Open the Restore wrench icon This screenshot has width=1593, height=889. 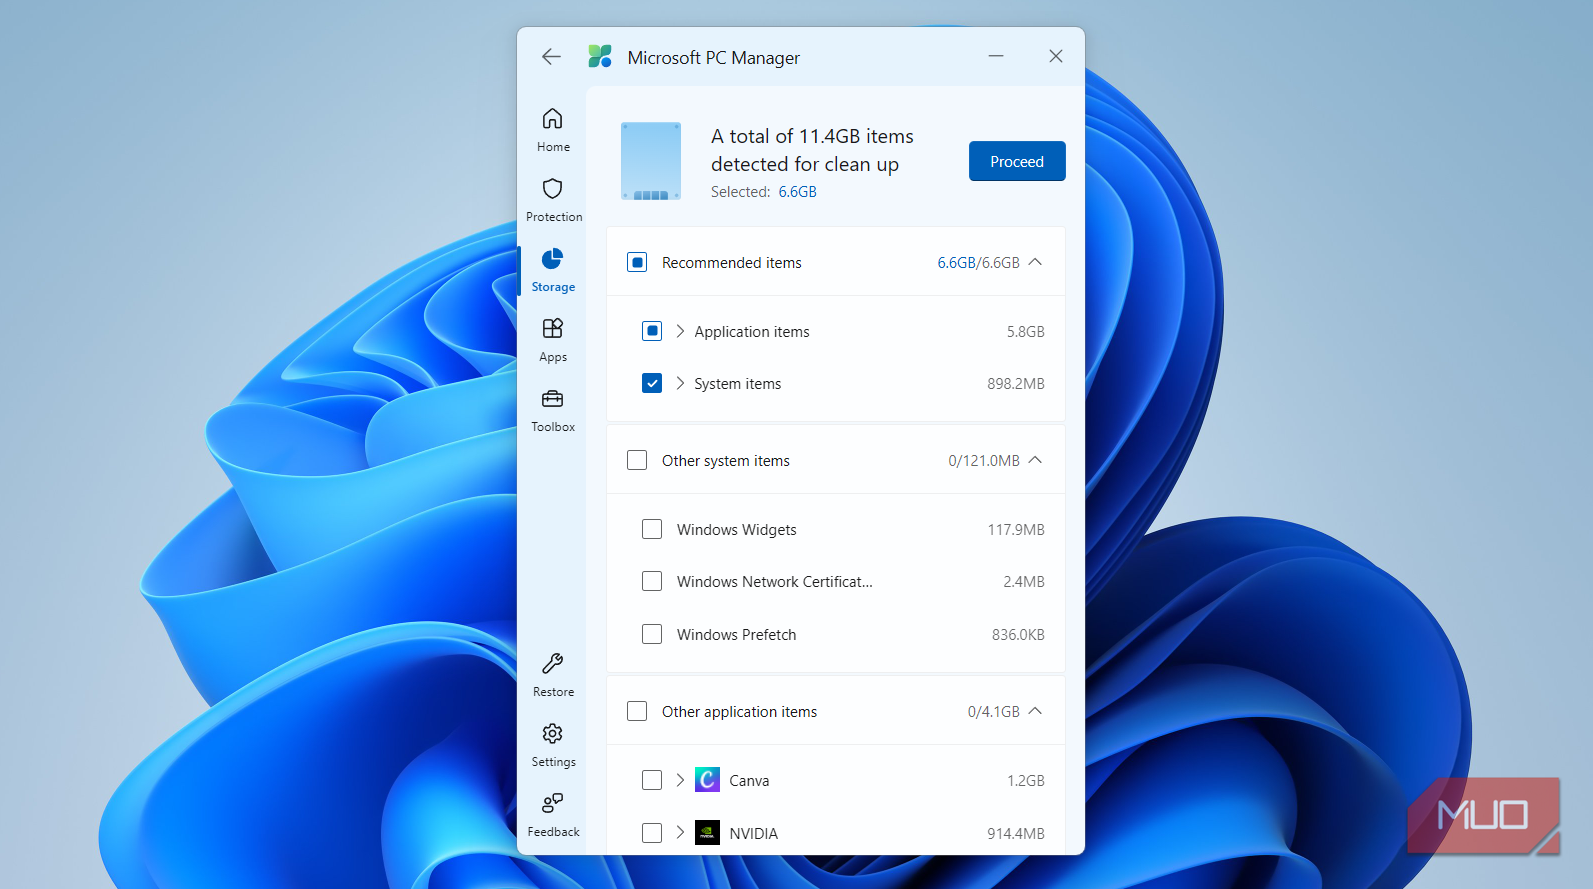[553, 664]
